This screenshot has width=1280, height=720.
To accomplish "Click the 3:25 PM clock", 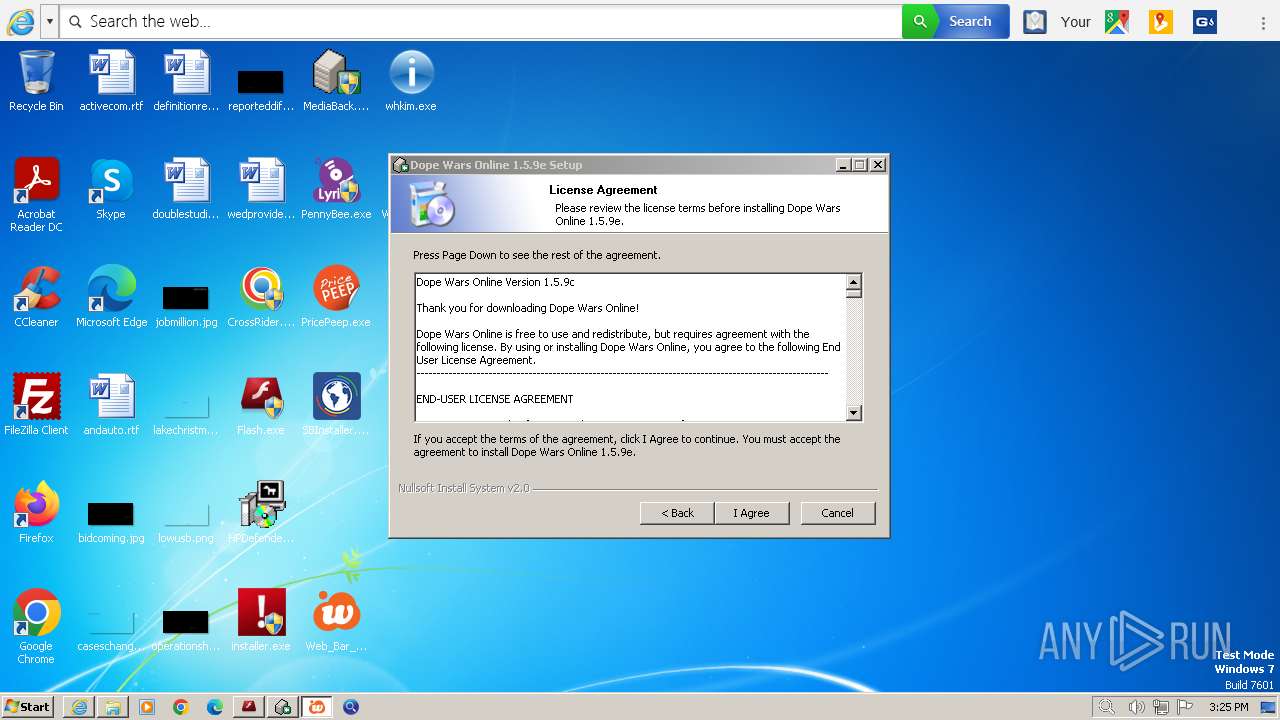I will [x=1229, y=707].
